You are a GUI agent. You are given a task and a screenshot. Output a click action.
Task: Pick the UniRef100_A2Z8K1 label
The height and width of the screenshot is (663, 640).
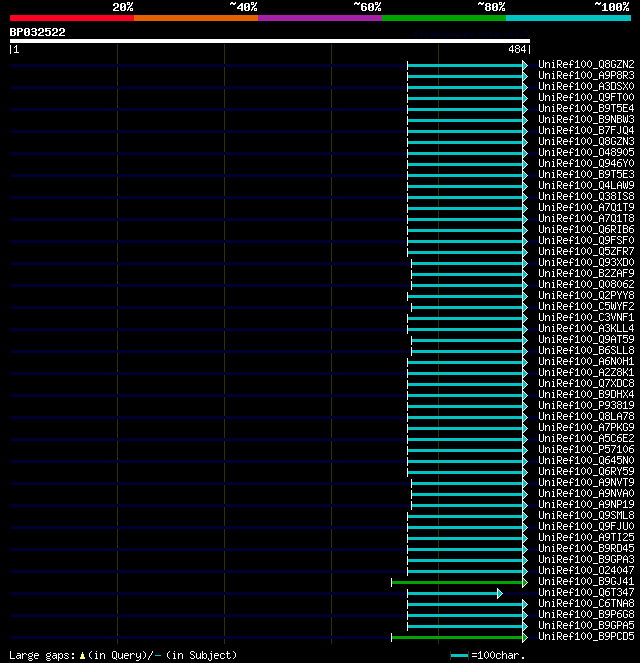coord(586,372)
